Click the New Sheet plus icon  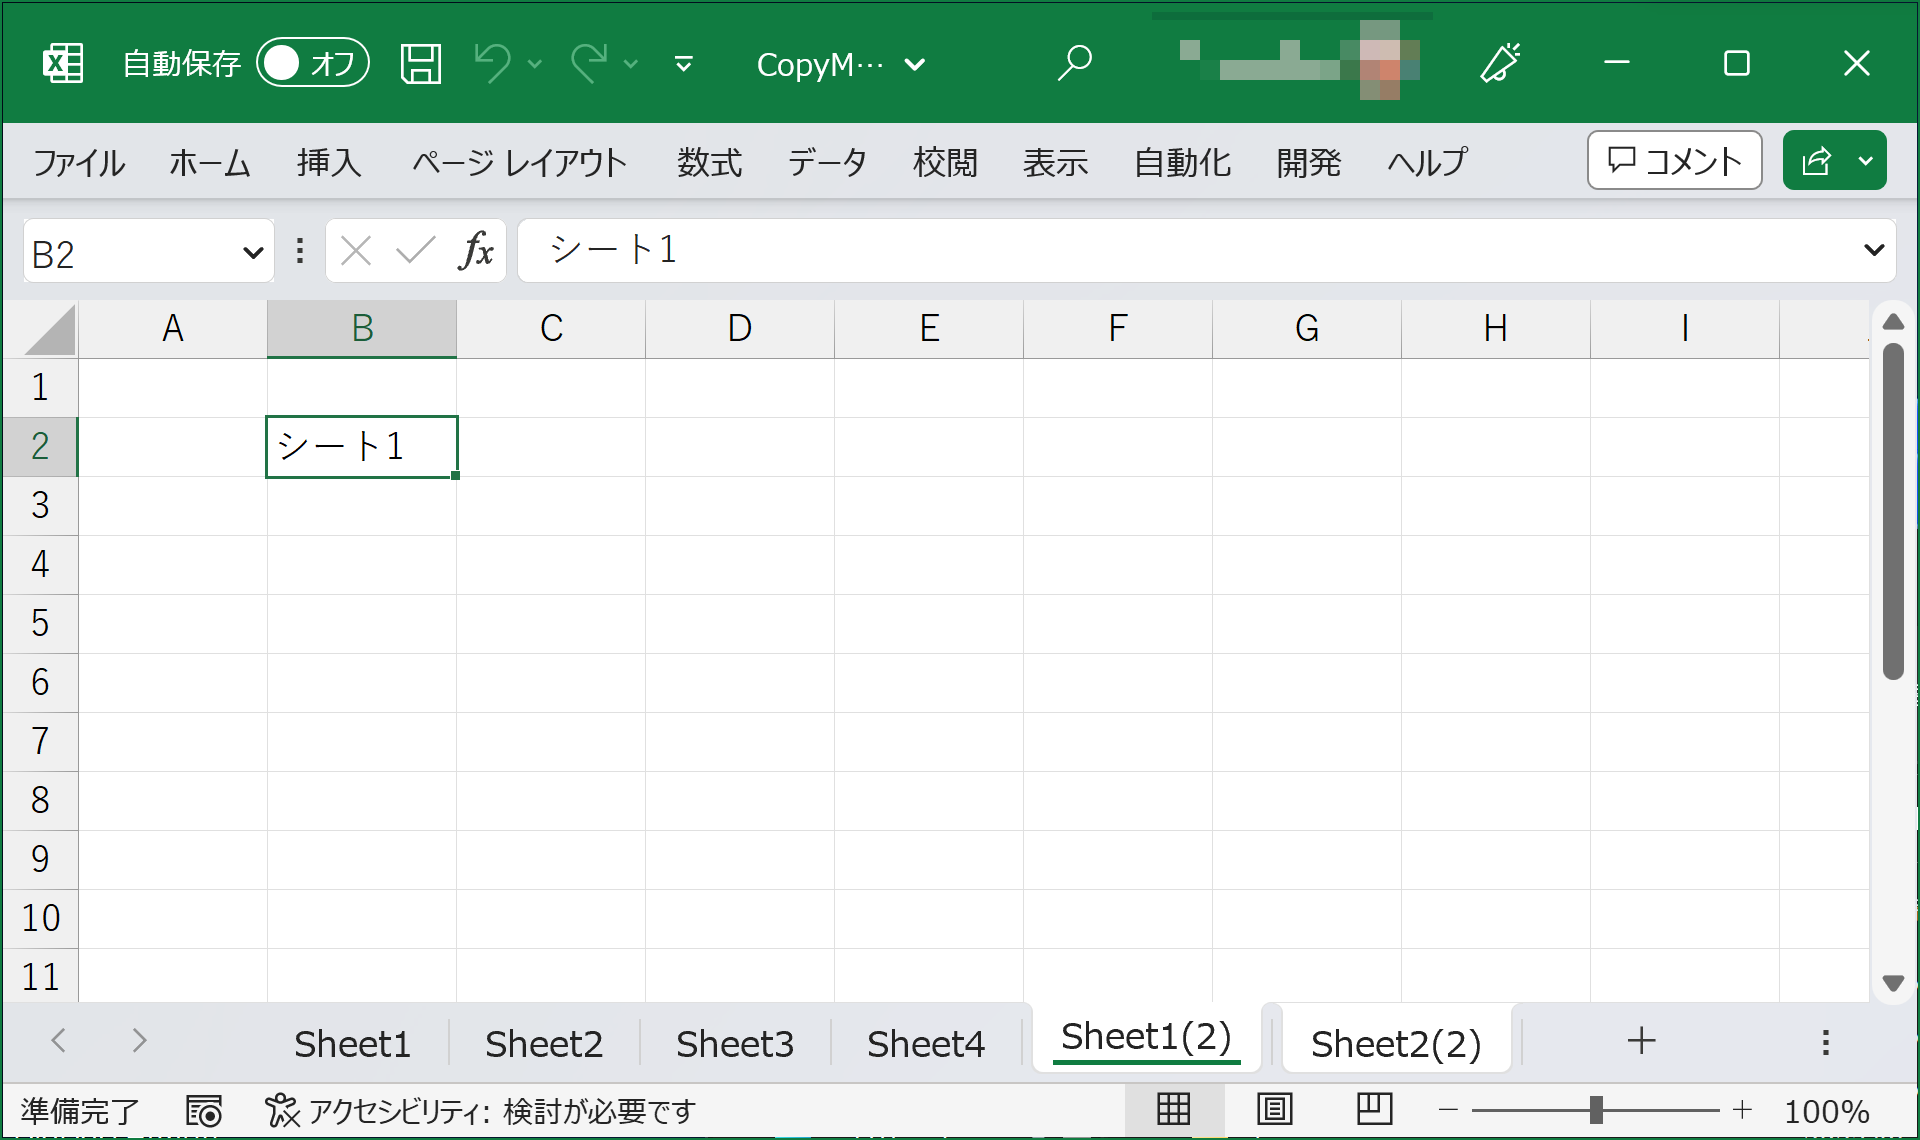coord(1641,1040)
